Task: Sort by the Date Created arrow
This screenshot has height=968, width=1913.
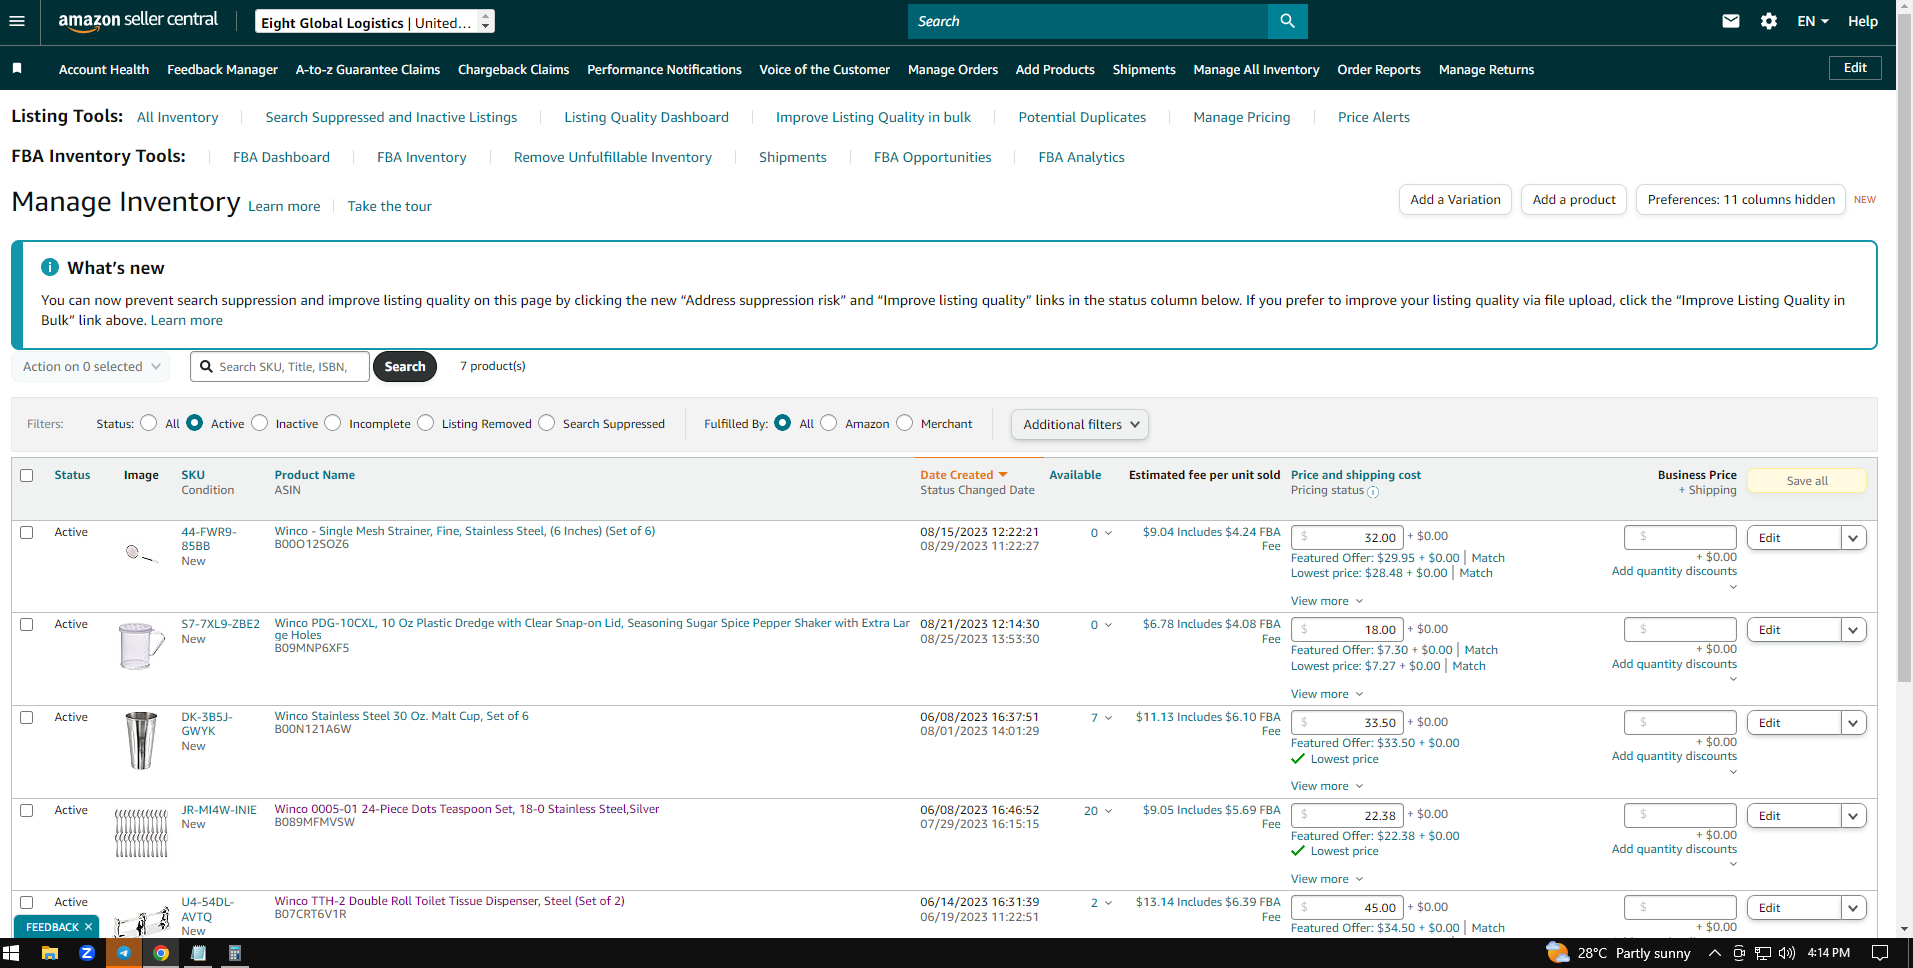Action: coord(1003,475)
